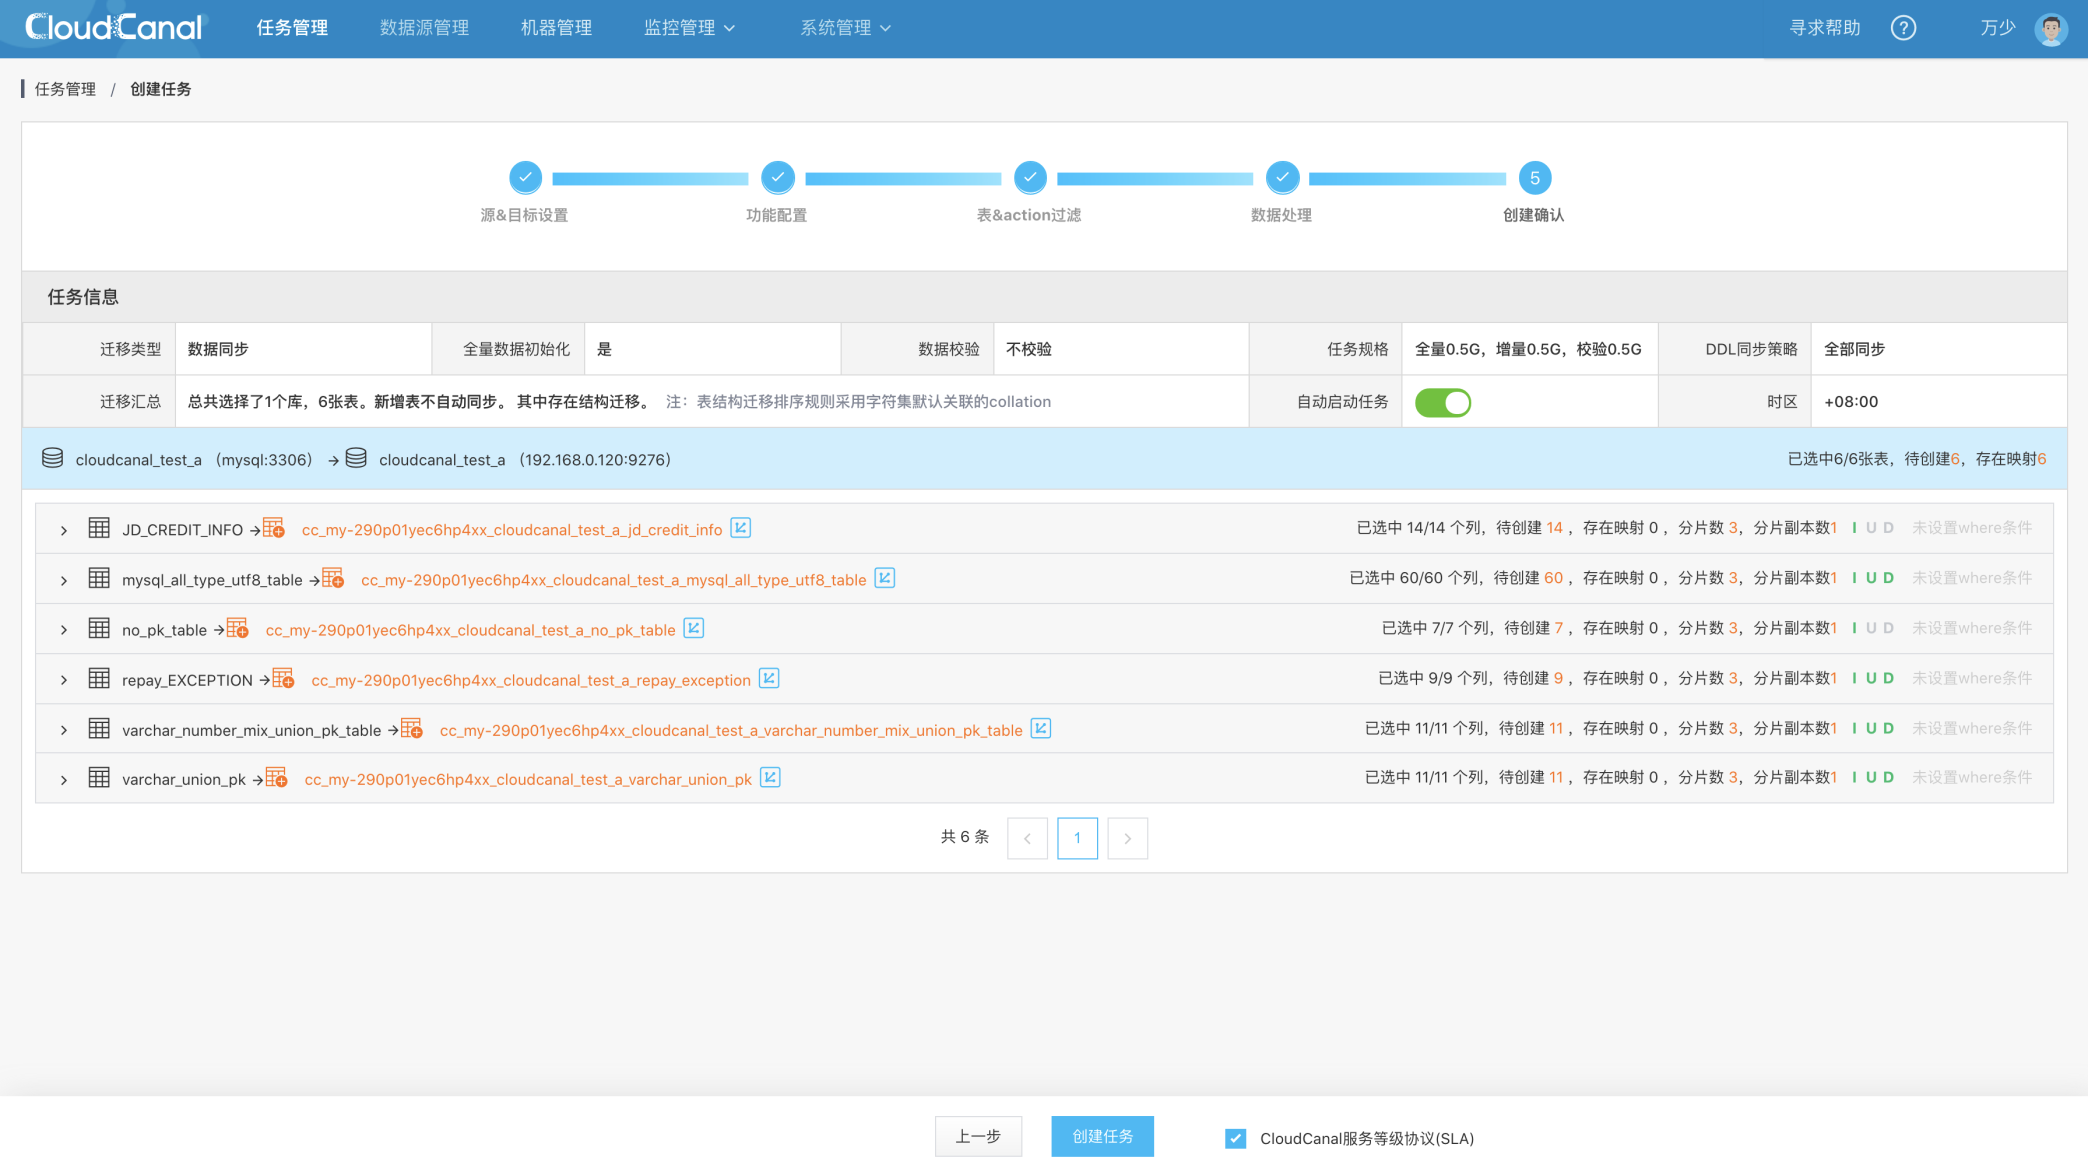Open the script preview icon for no_pk_table mapping
Viewport: 2088px width, 1172px height.
[x=694, y=628]
